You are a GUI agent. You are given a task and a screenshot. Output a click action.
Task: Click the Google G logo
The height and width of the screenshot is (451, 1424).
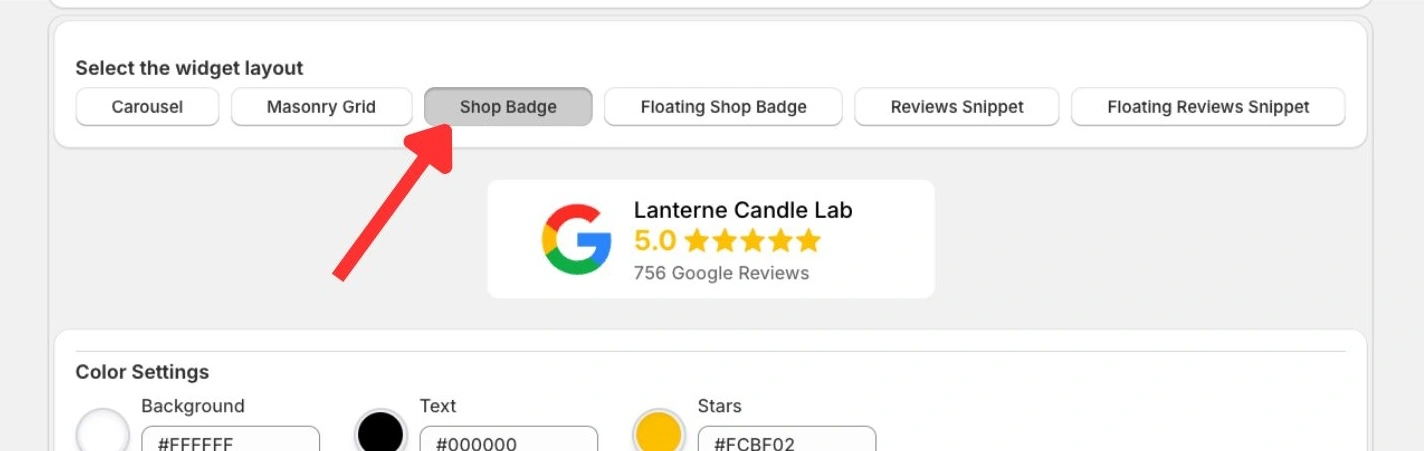click(577, 239)
